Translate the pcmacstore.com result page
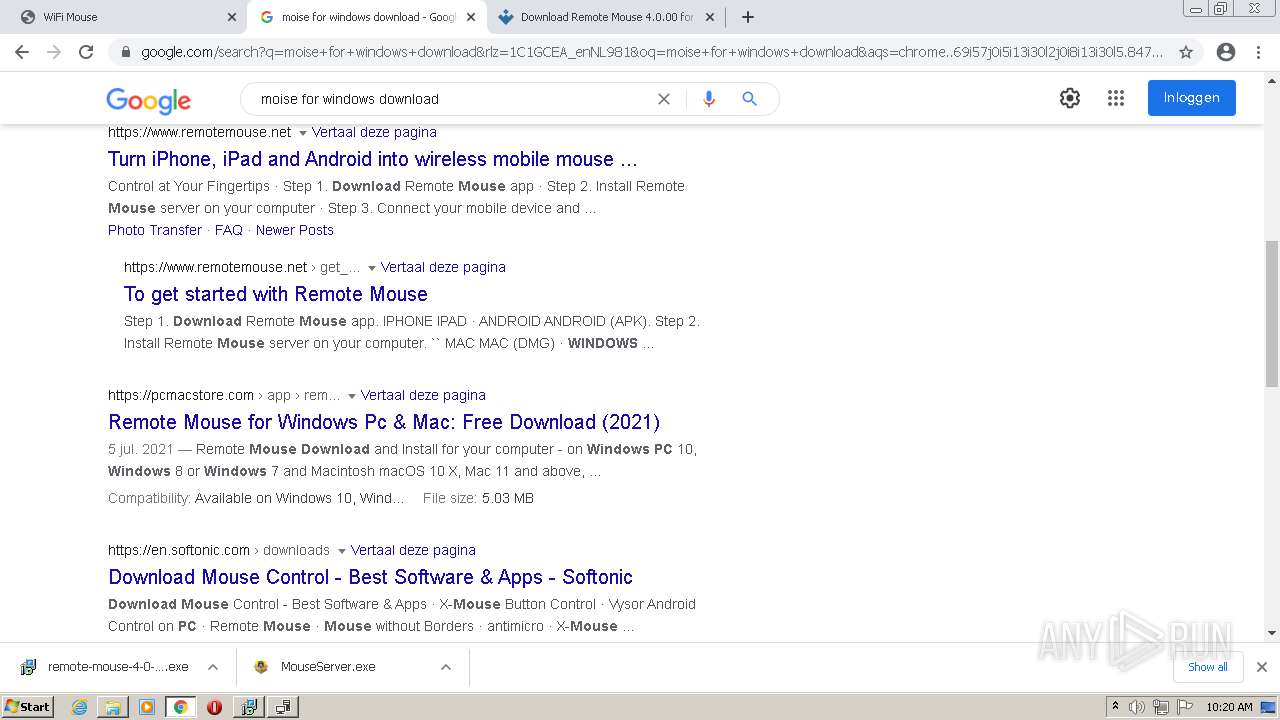Image resolution: width=1280 pixels, height=720 pixels. pyautogui.click(x=423, y=395)
